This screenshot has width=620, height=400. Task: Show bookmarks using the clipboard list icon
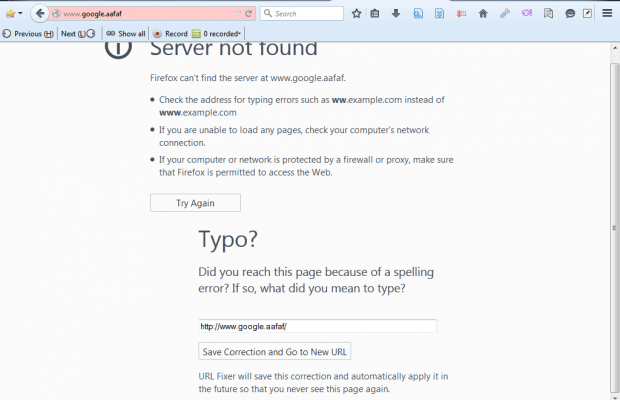374,13
